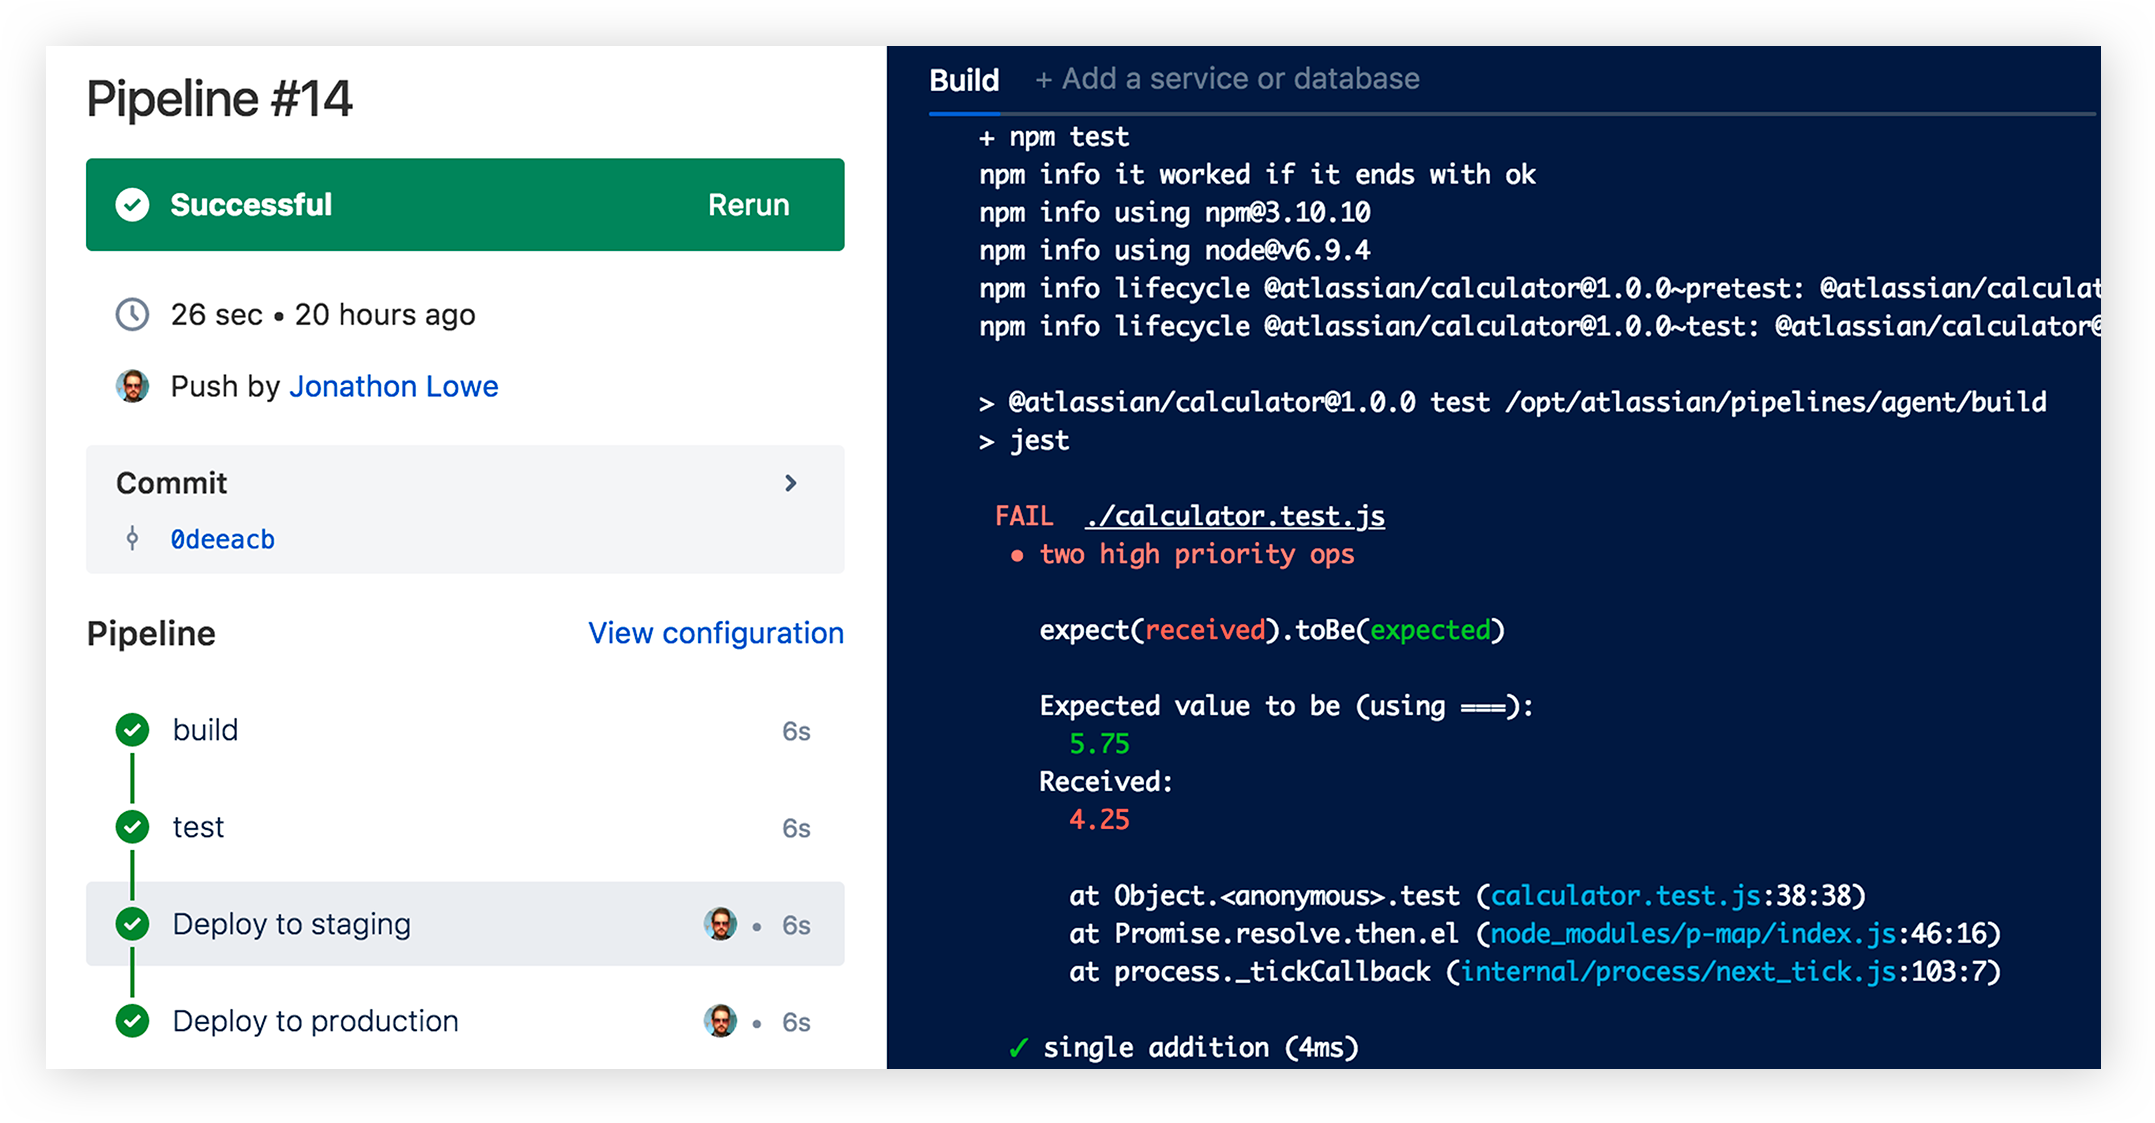Open node_modules/p-map/index.js stack trace link
This screenshot has width=2155, height=1123.
pos(1692,934)
